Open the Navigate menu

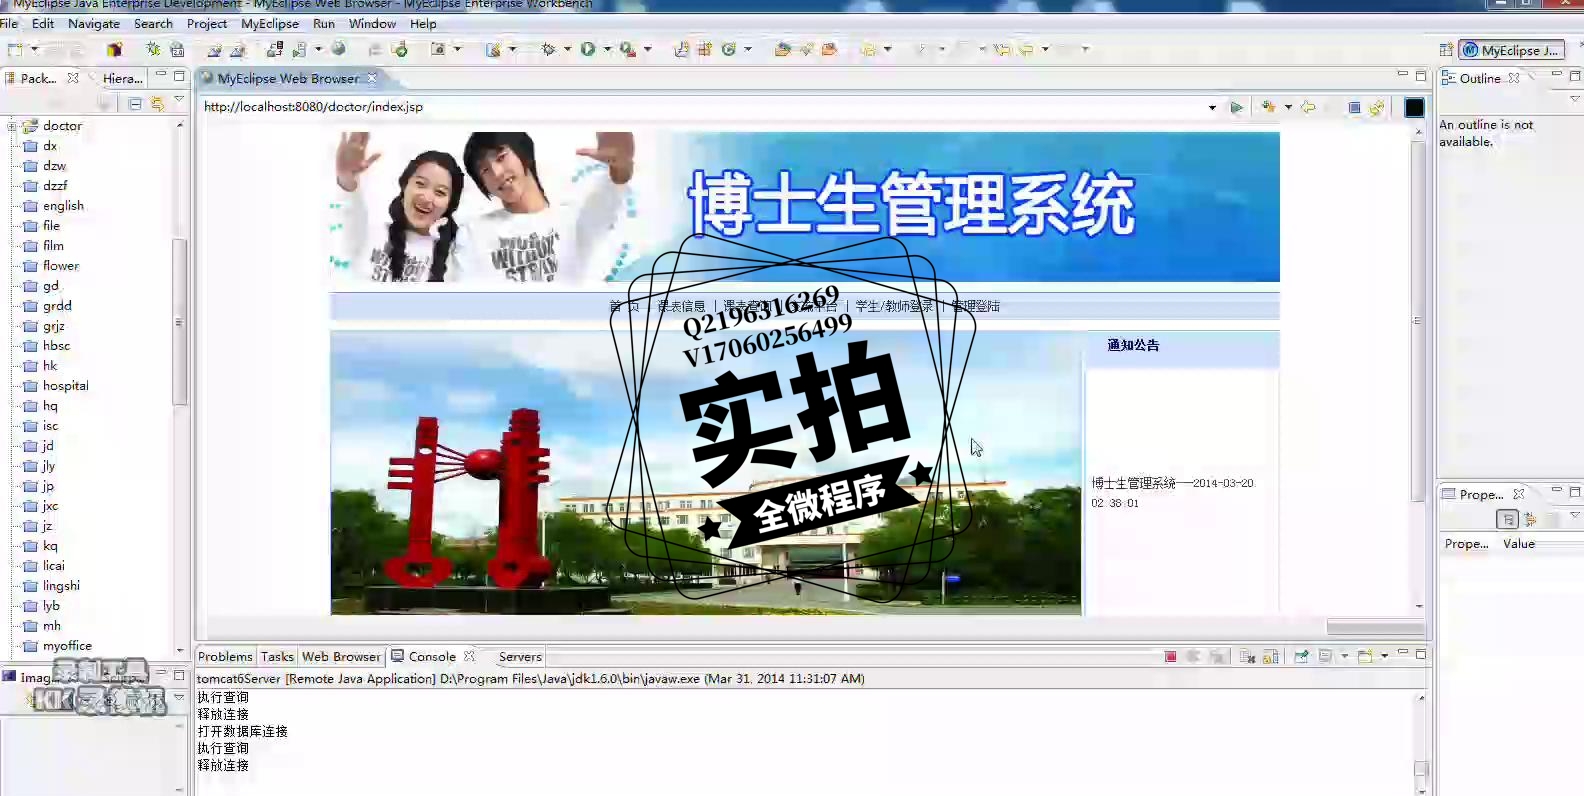tap(94, 23)
